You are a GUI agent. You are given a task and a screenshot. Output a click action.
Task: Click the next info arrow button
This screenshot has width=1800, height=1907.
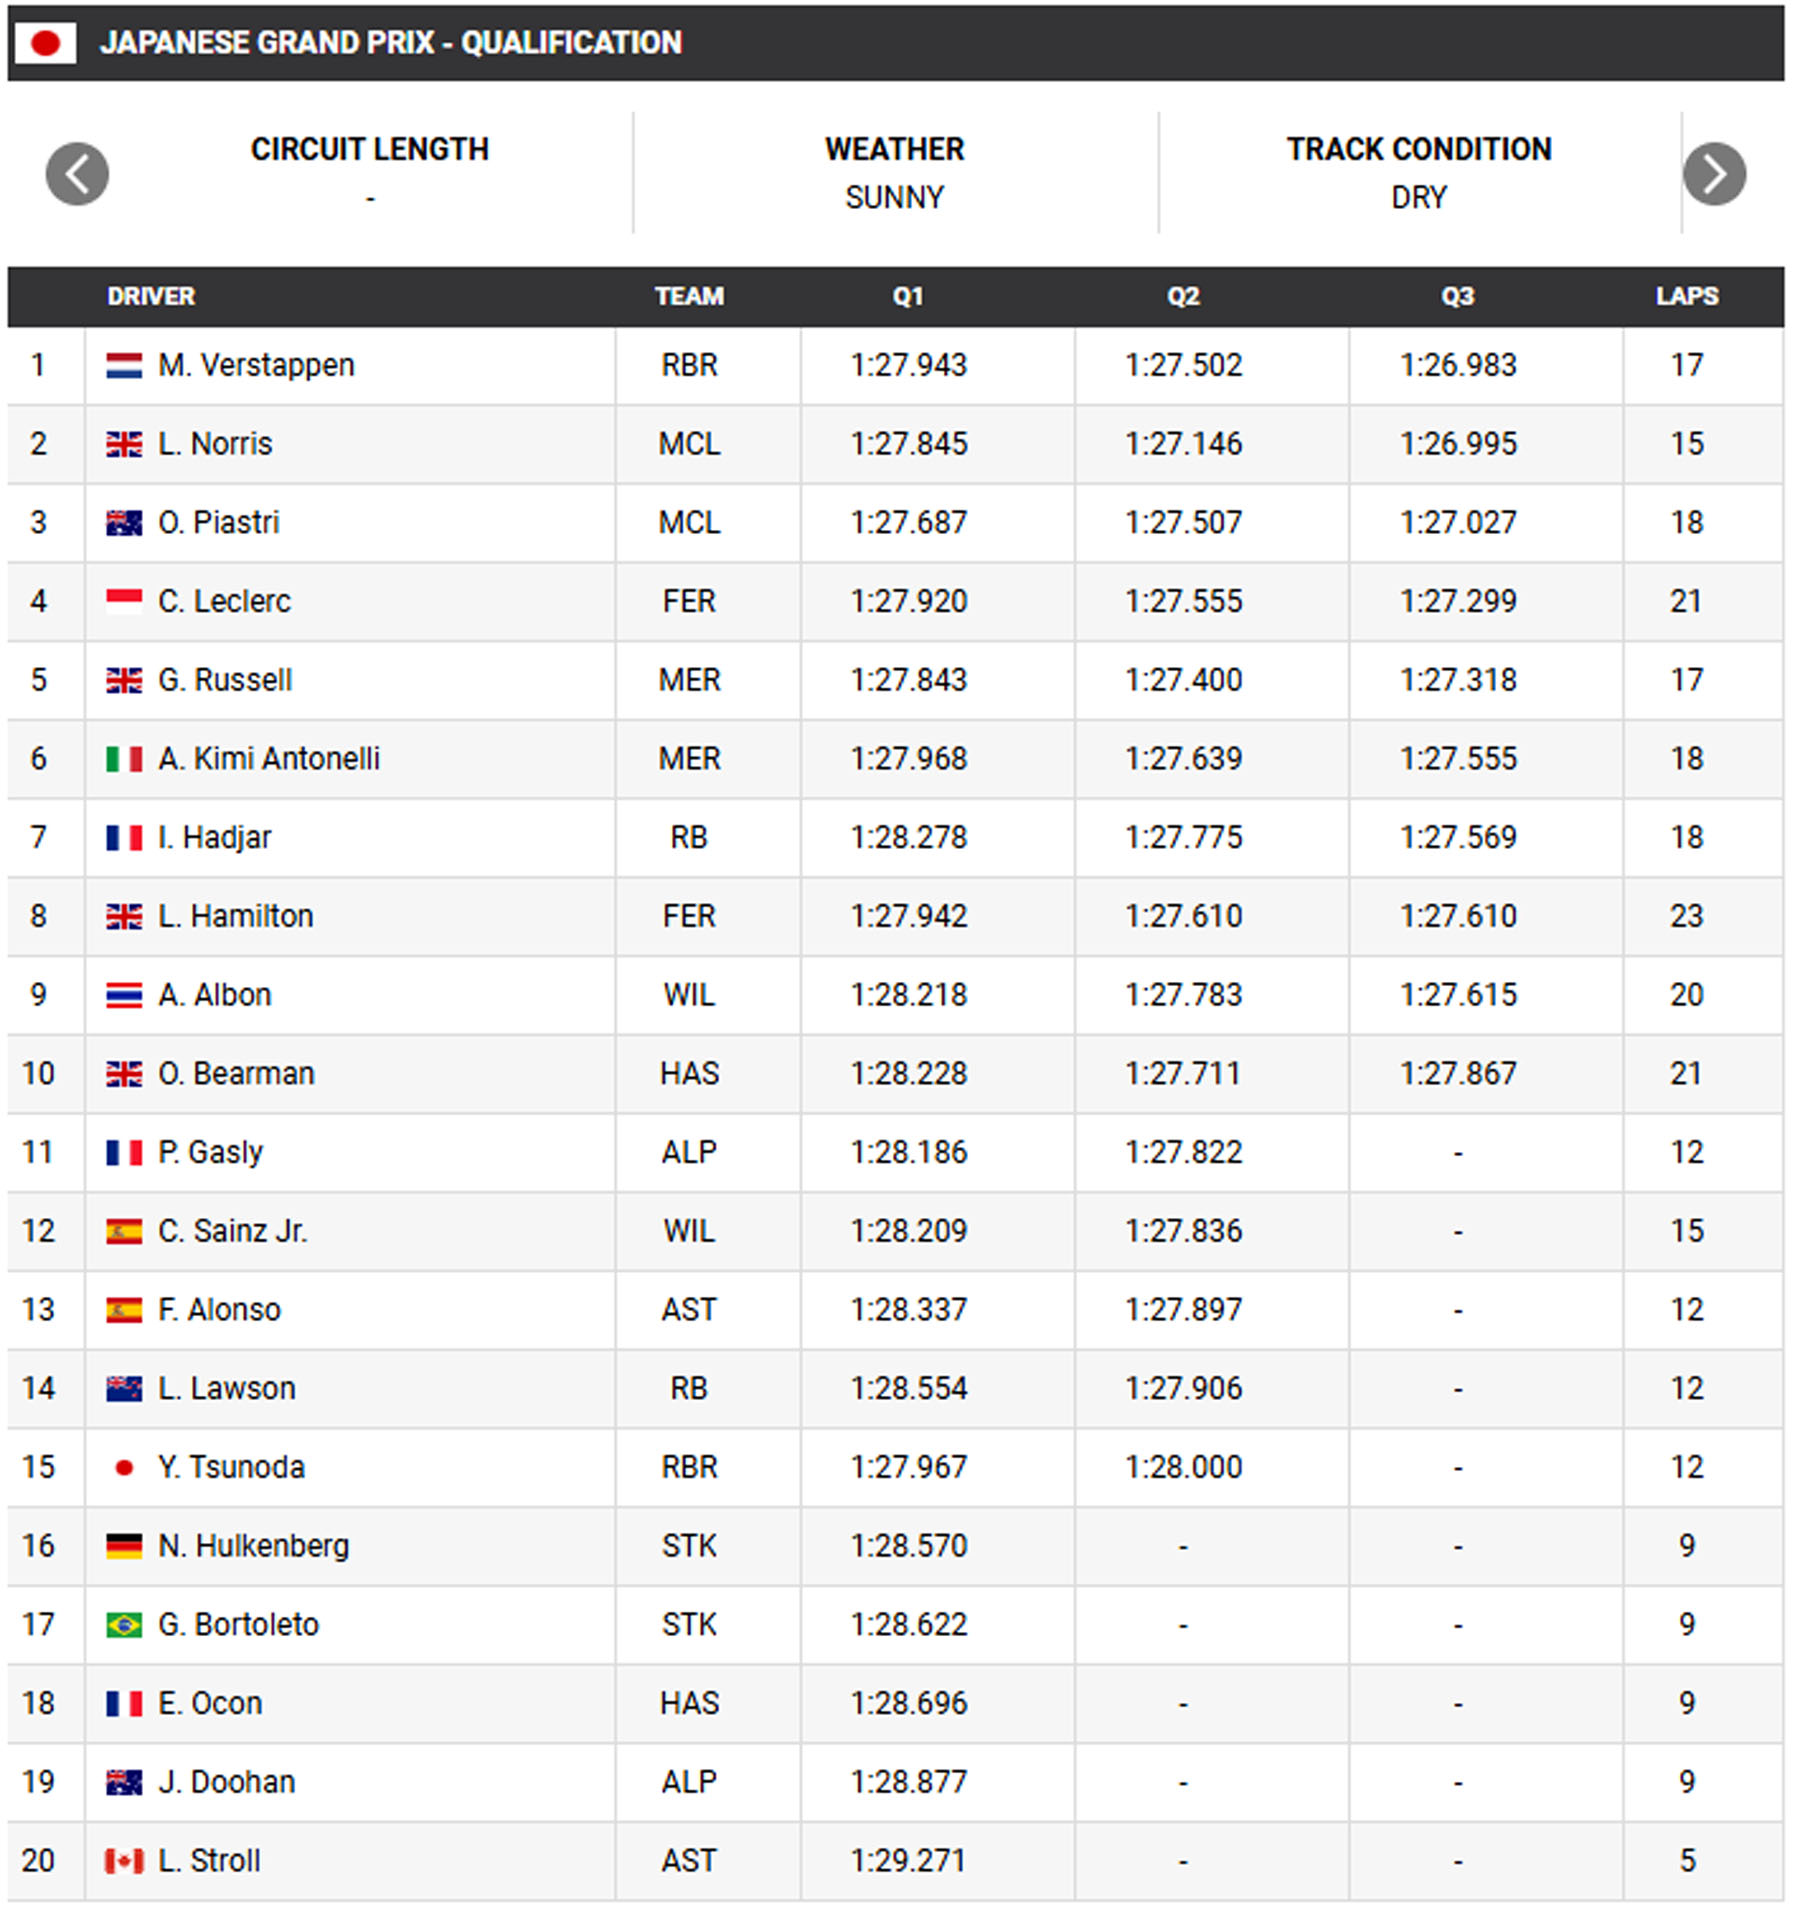[1714, 174]
